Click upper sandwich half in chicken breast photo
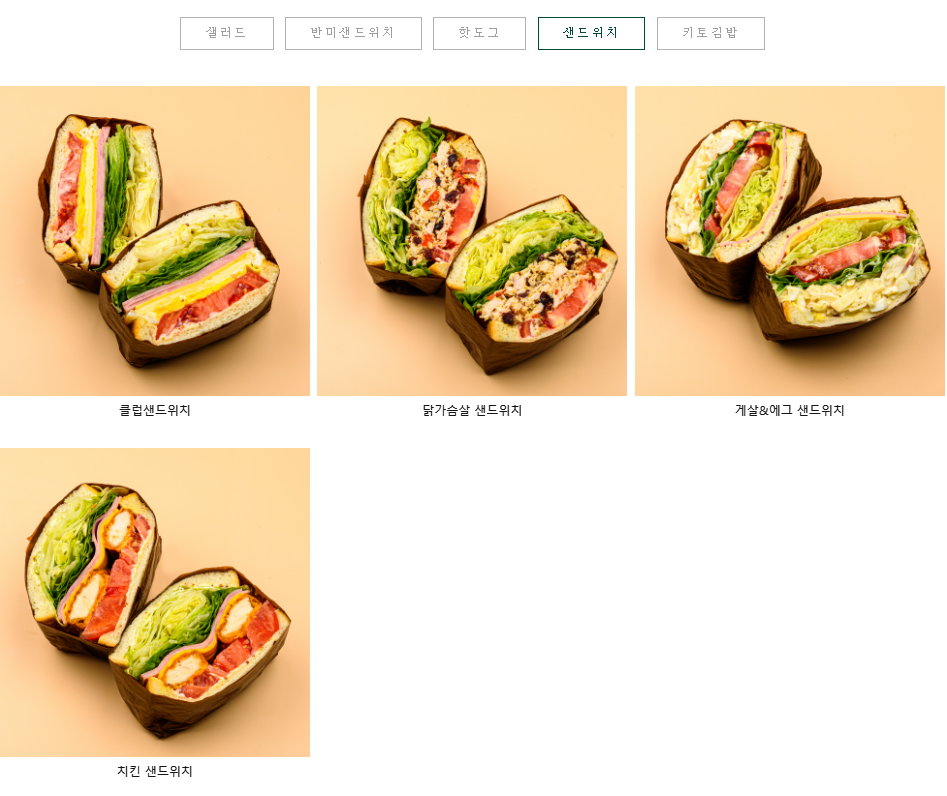947x796 pixels. coord(423,202)
